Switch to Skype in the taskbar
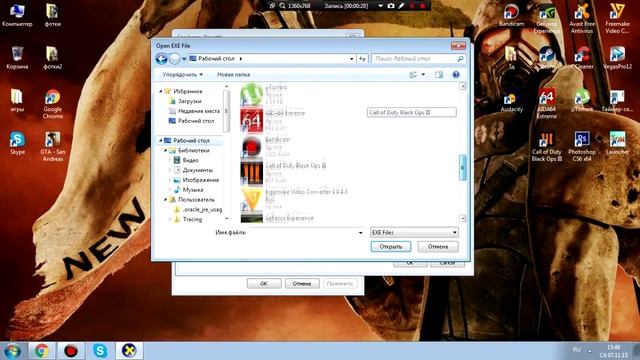Image resolution: width=640 pixels, height=360 pixels. tap(100, 351)
